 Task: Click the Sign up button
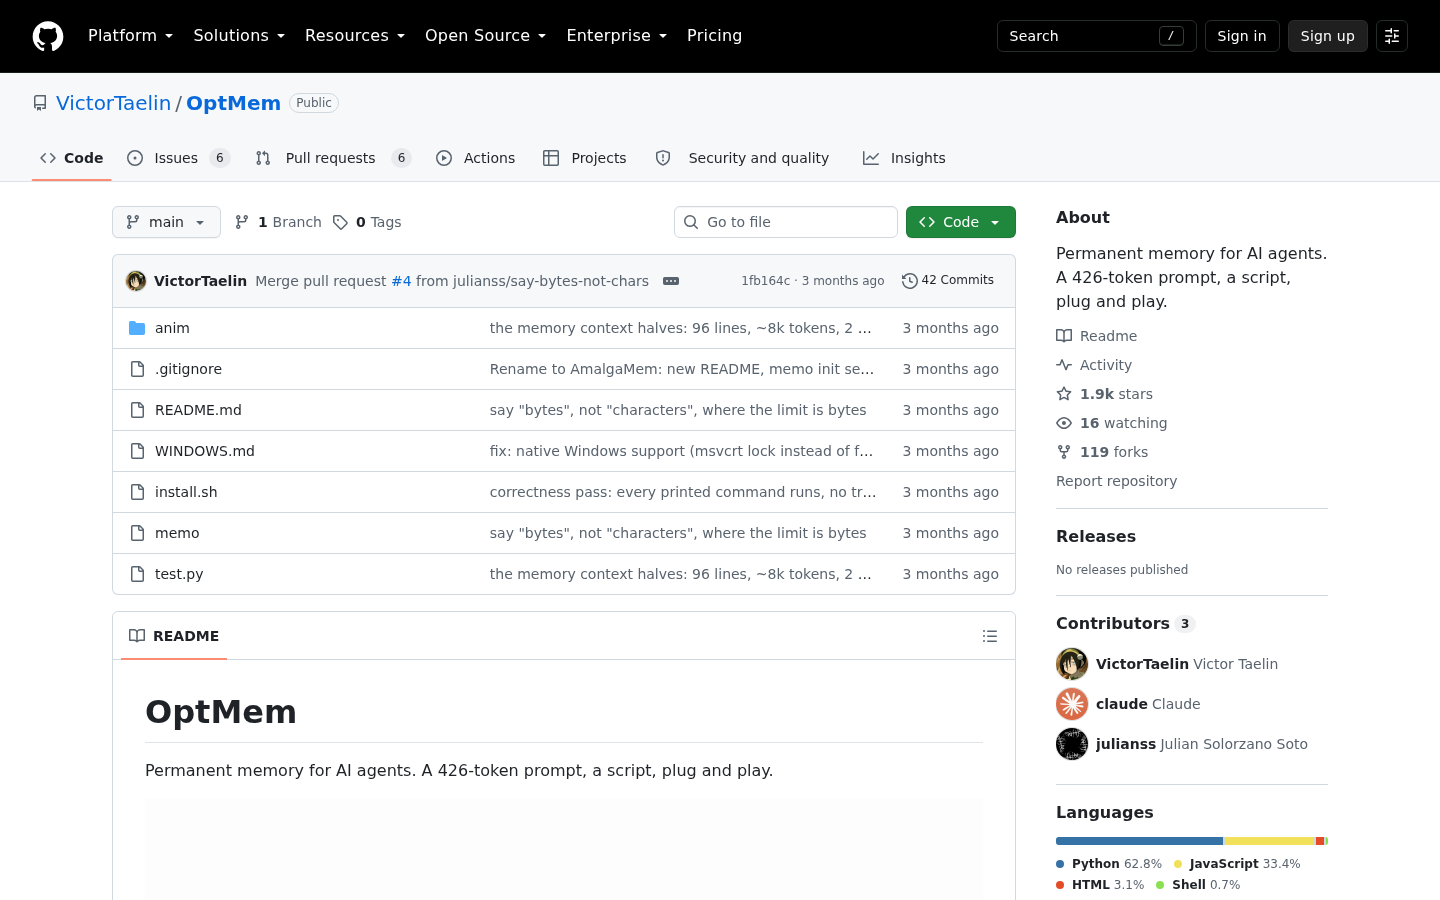[x=1328, y=36]
